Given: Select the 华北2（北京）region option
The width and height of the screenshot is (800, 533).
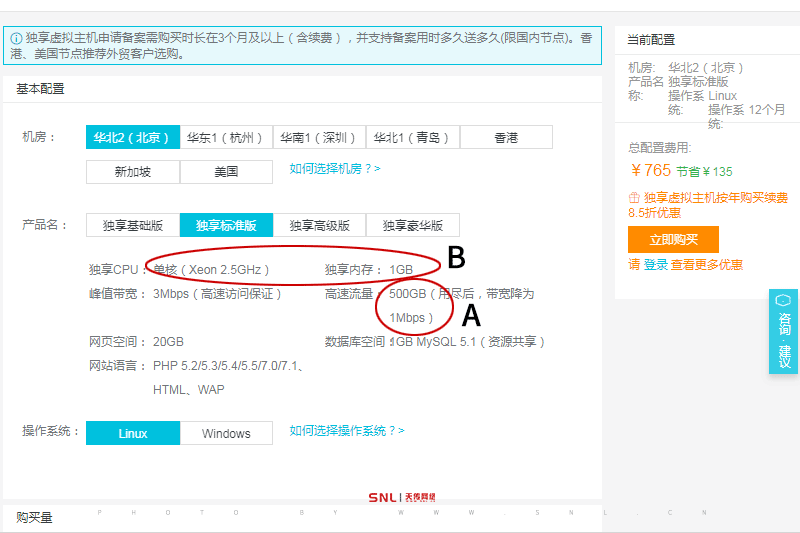Looking at the screenshot, I should (x=132, y=138).
